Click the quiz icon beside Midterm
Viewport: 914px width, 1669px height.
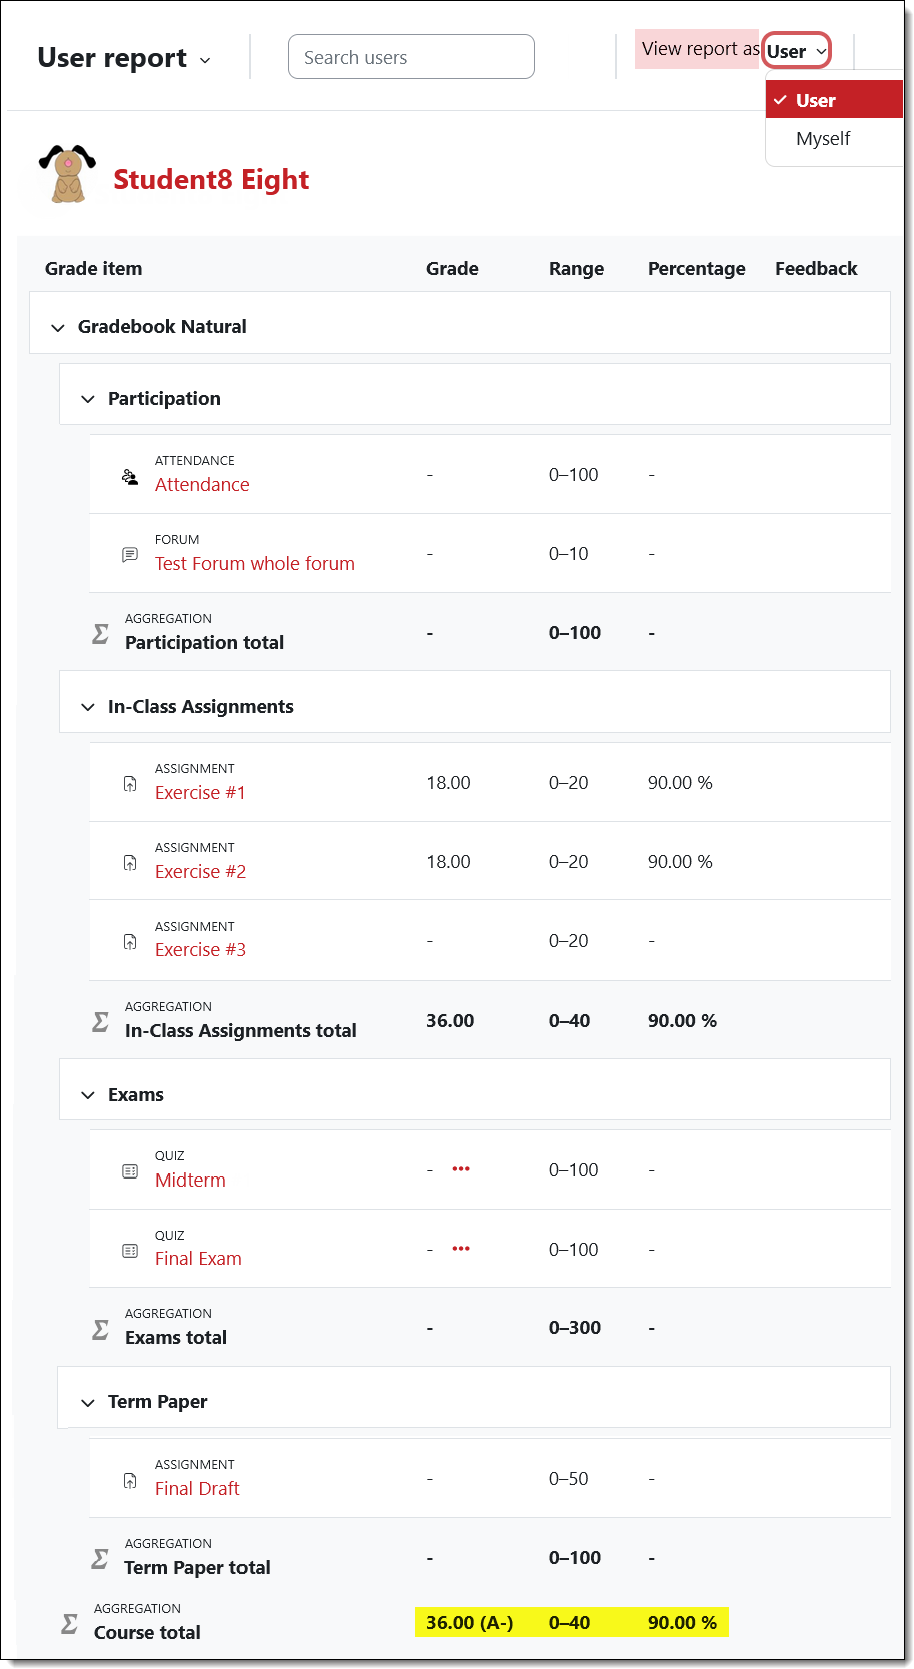coord(130,1171)
